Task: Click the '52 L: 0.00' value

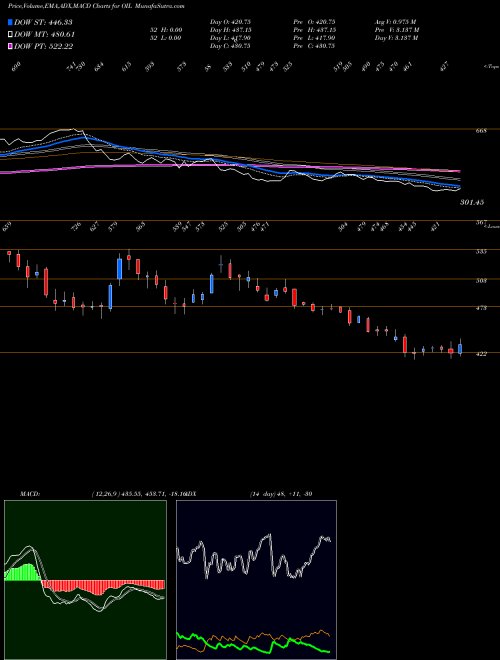Action: pos(165,38)
